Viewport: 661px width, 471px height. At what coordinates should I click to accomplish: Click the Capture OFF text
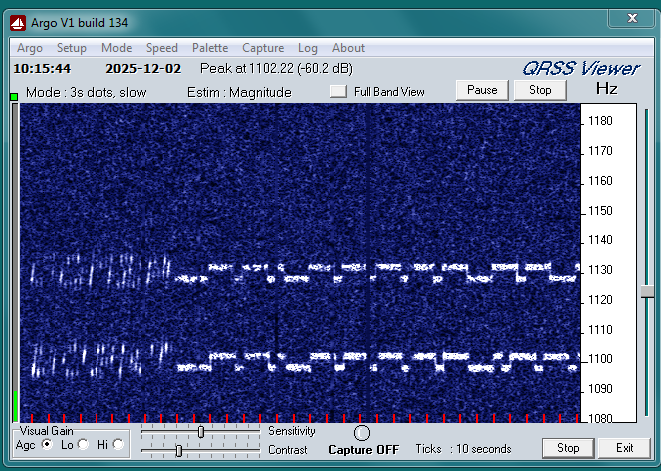363,450
